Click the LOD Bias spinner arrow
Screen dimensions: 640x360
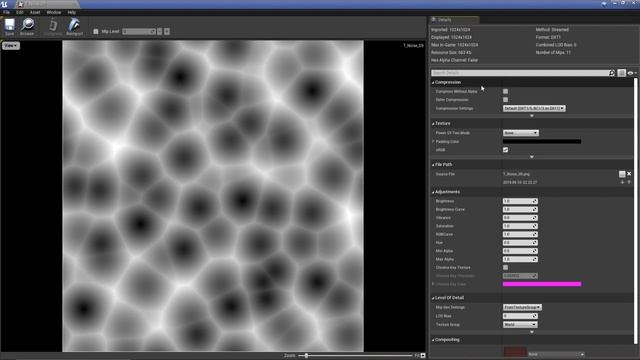534,316
